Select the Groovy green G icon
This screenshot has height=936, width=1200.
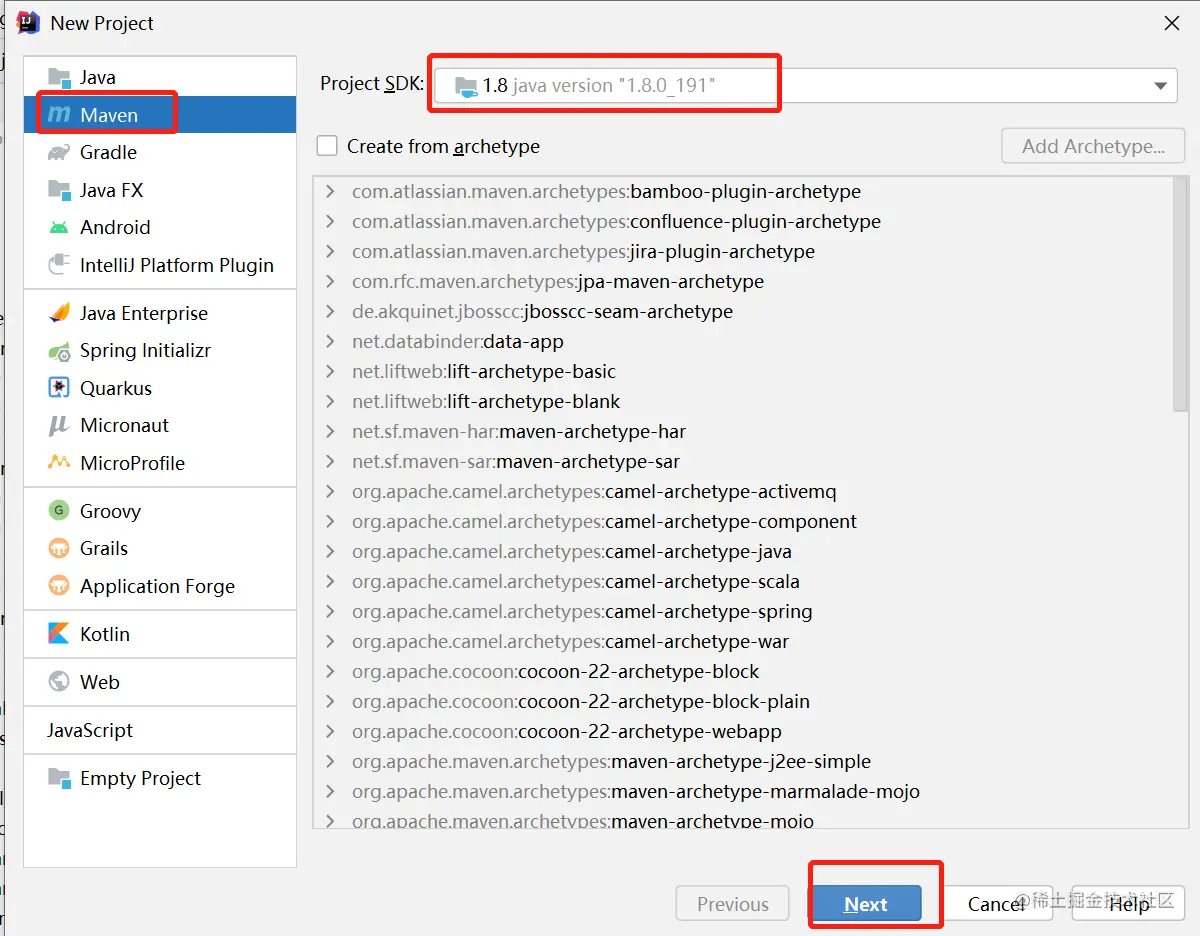(60, 511)
